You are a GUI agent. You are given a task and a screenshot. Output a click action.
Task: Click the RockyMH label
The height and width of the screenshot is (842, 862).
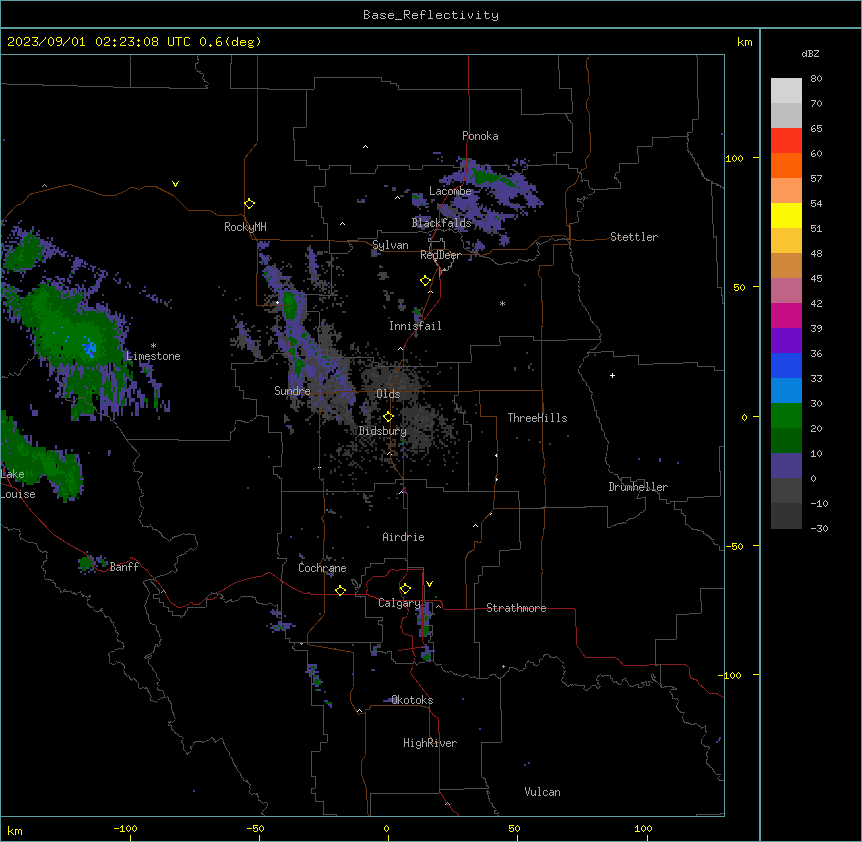pyautogui.click(x=245, y=227)
